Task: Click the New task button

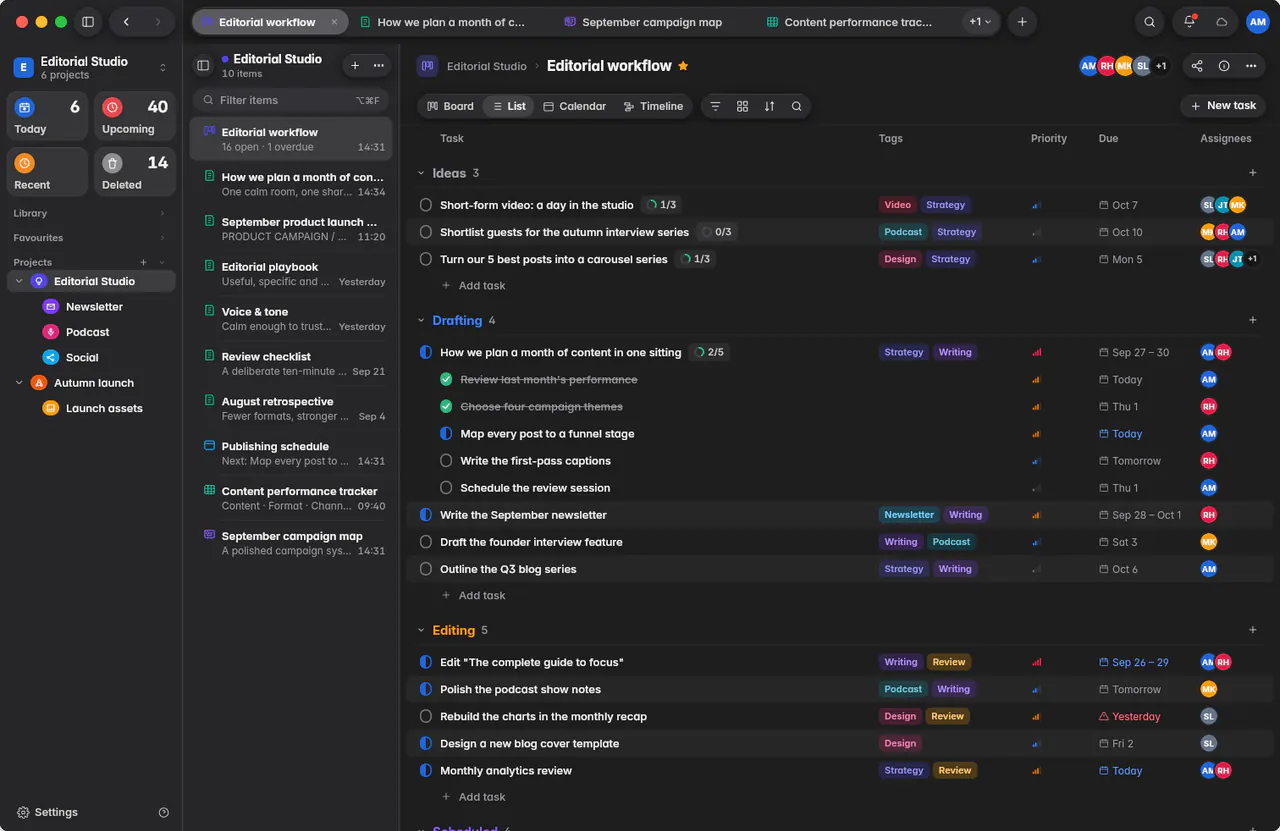Action: point(1223,106)
